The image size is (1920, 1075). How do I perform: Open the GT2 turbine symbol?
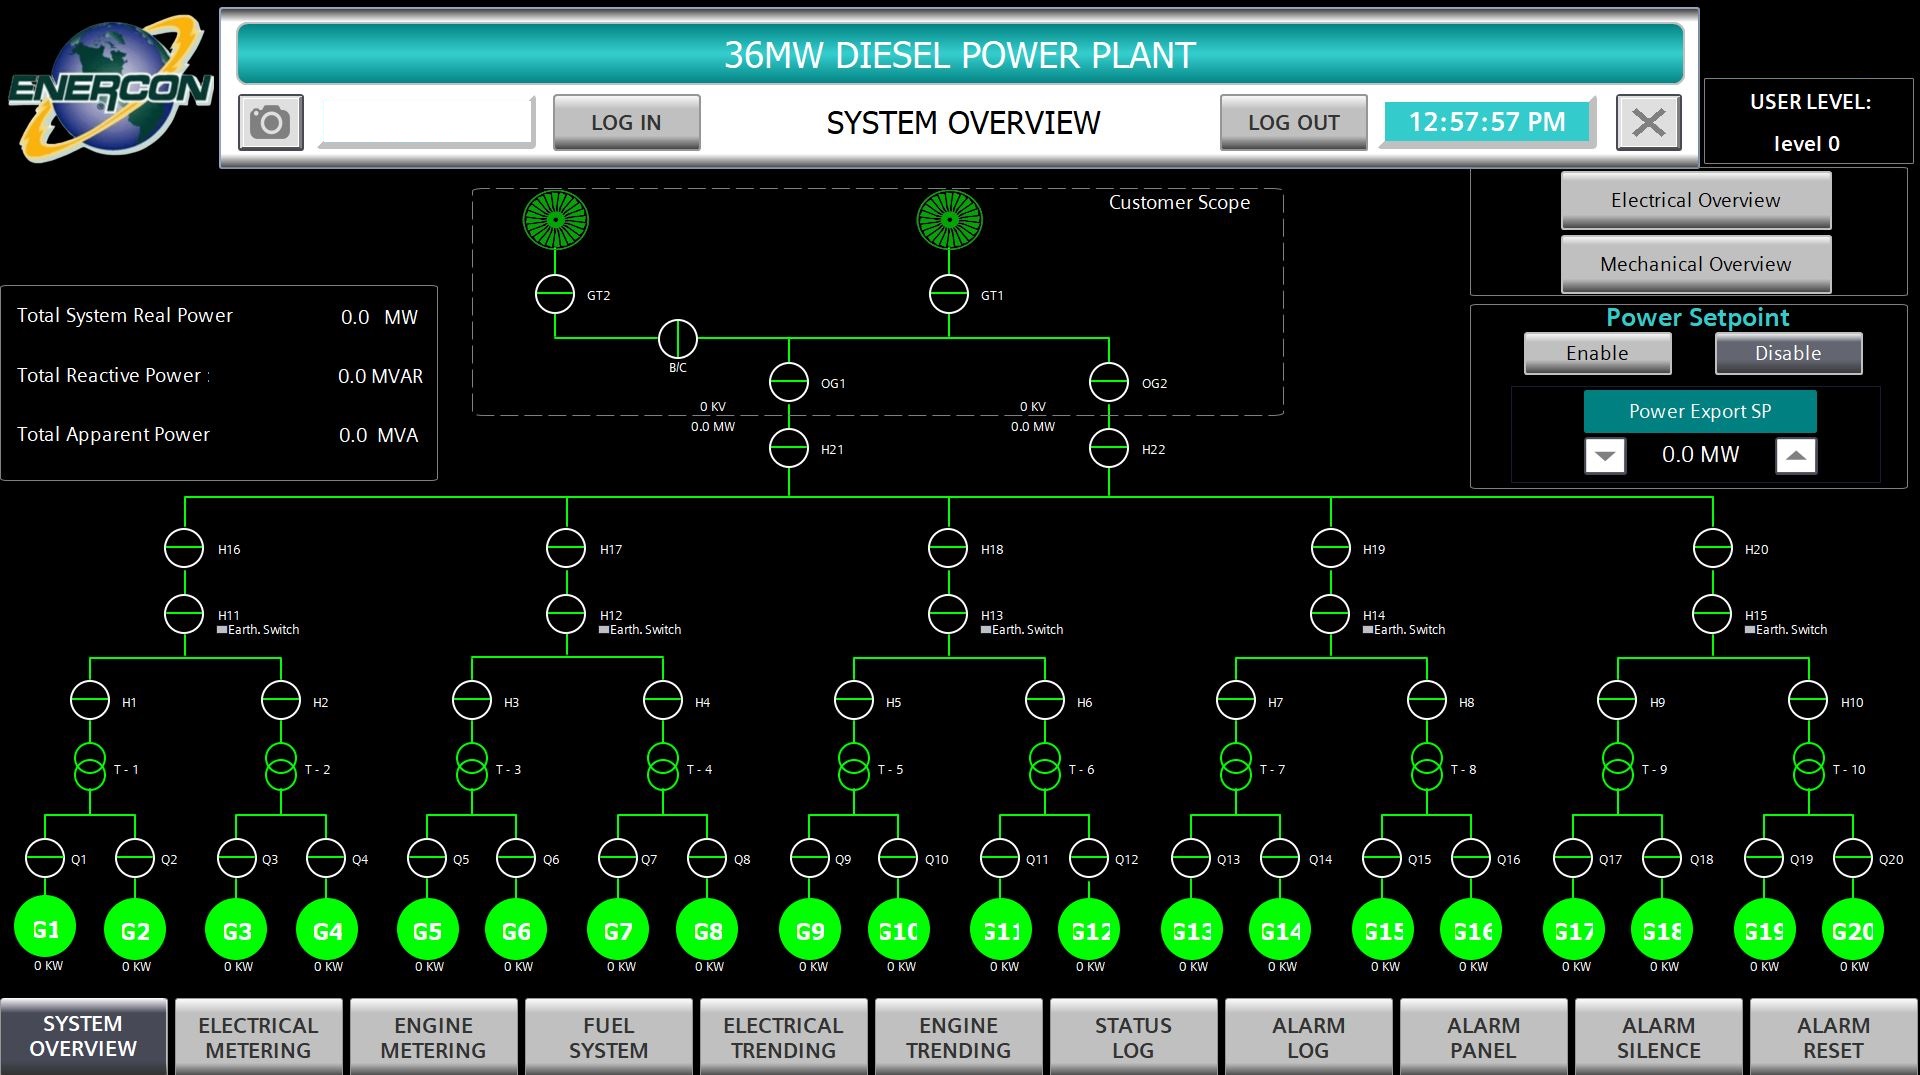click(x=556, y=220)
